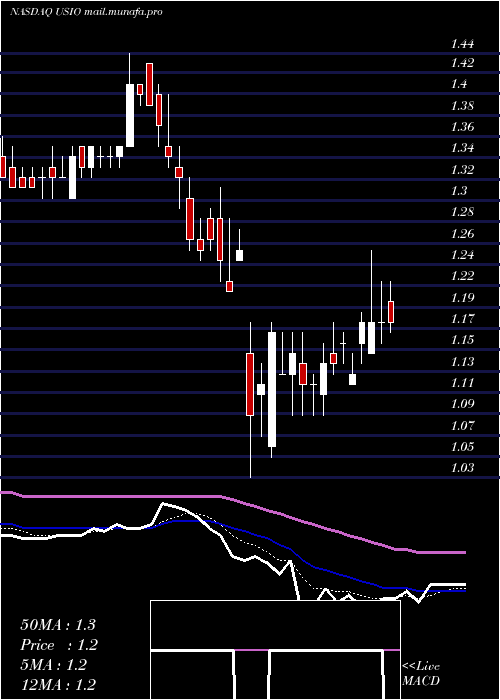Click the 1.19 price axis label
The image size is (500, 700).
click(462, 297)
